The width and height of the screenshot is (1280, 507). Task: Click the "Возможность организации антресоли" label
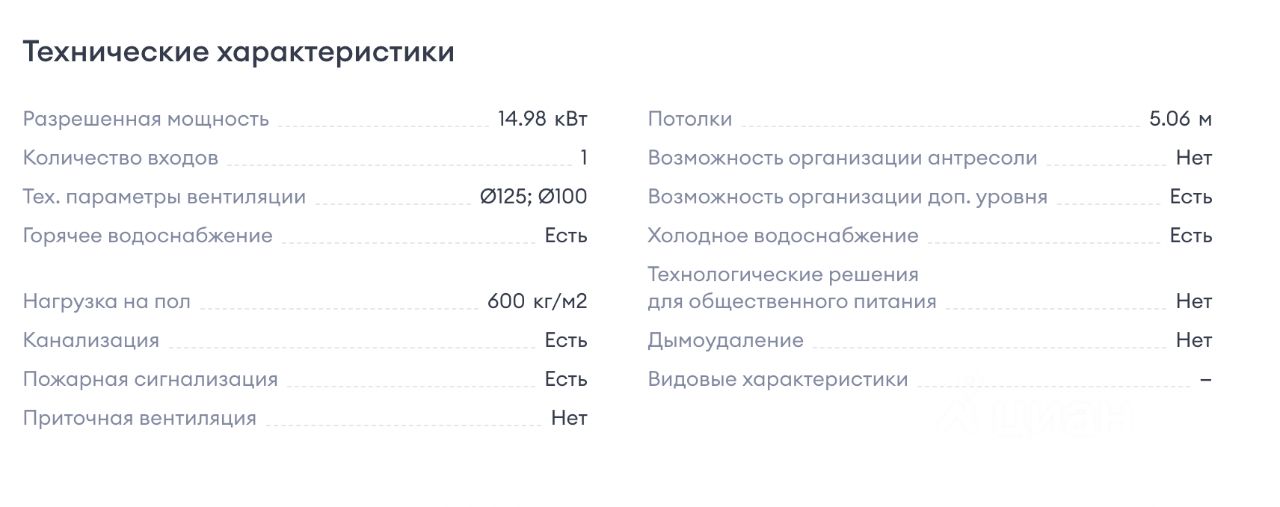pyautogui.click(x=842, y=158)
